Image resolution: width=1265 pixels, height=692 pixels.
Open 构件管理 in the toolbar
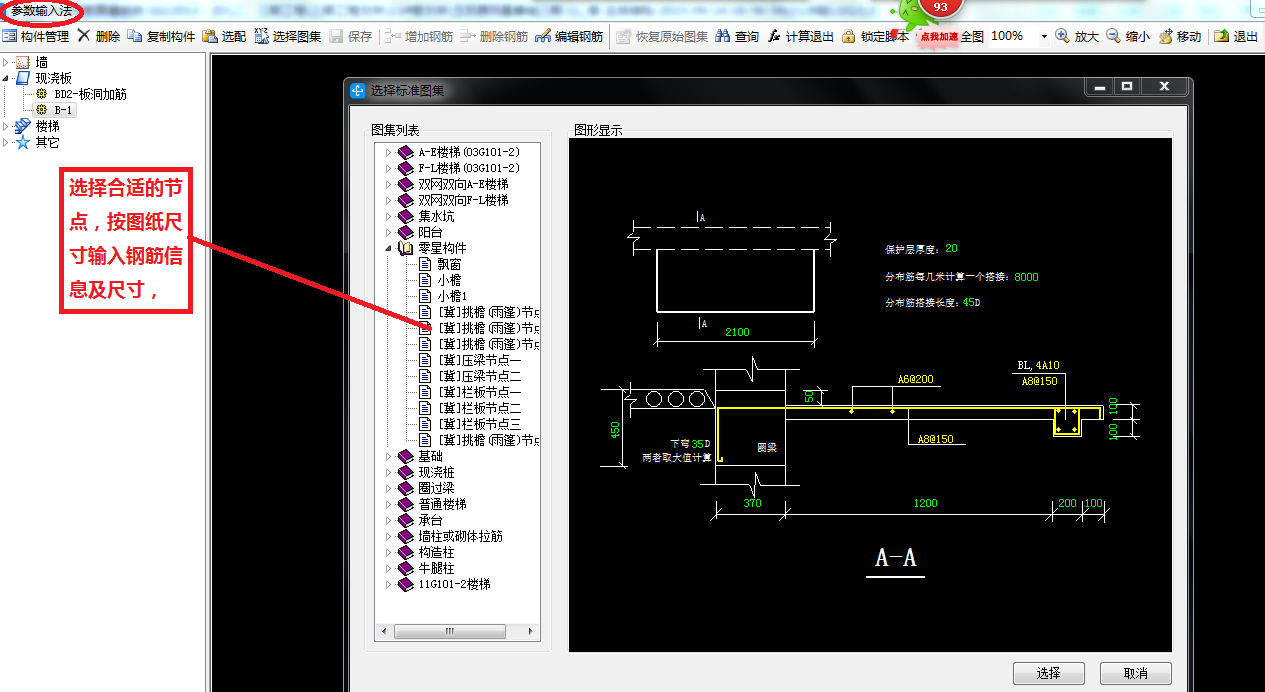(x=36, y=36)
